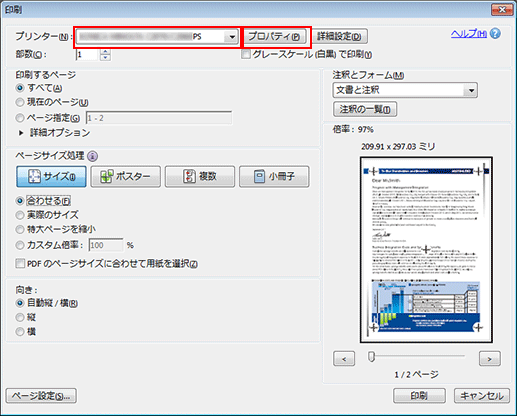The image size is (517, 416).
Task: Go to previous preview page
Action: 344,359
